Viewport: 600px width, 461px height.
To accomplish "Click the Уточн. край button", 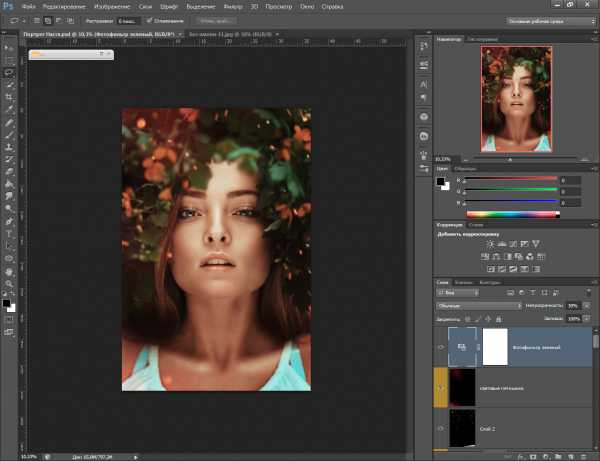I will click(214, 20).
